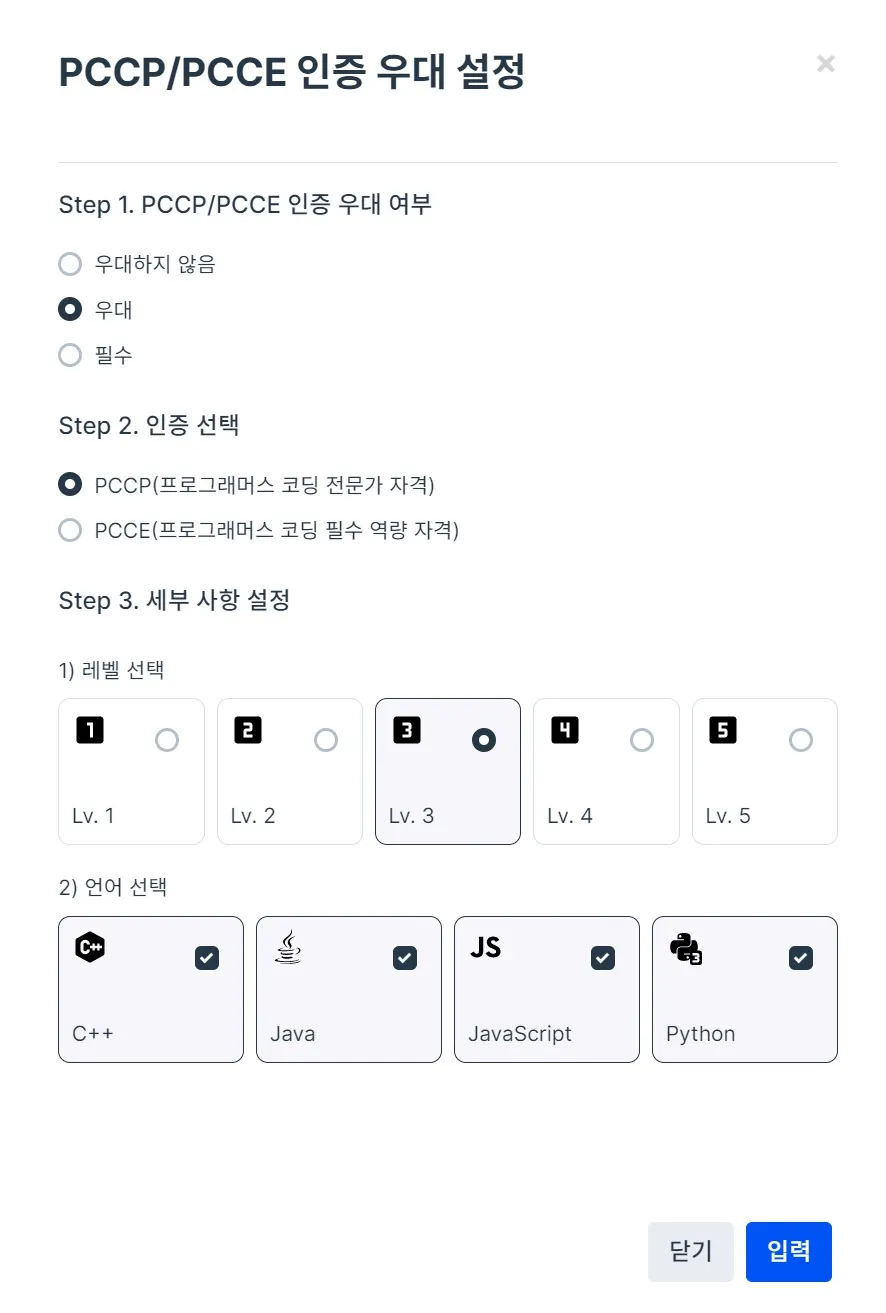Click the Java coffee cup icon
Viewport: 886px width, 1313px height.
pyautogui.click(x=288, y=946)
